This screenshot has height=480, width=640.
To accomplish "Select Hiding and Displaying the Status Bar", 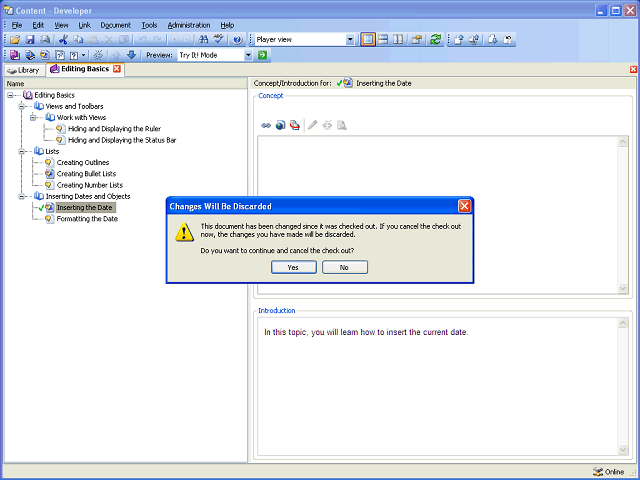I will [x=122, y=140].
